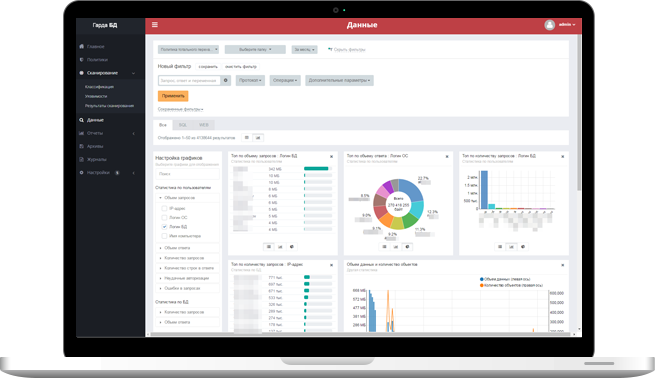This screenshot has width=655, height=378.
Task: Click the query search input field
Action: click(x=189, y=80)
